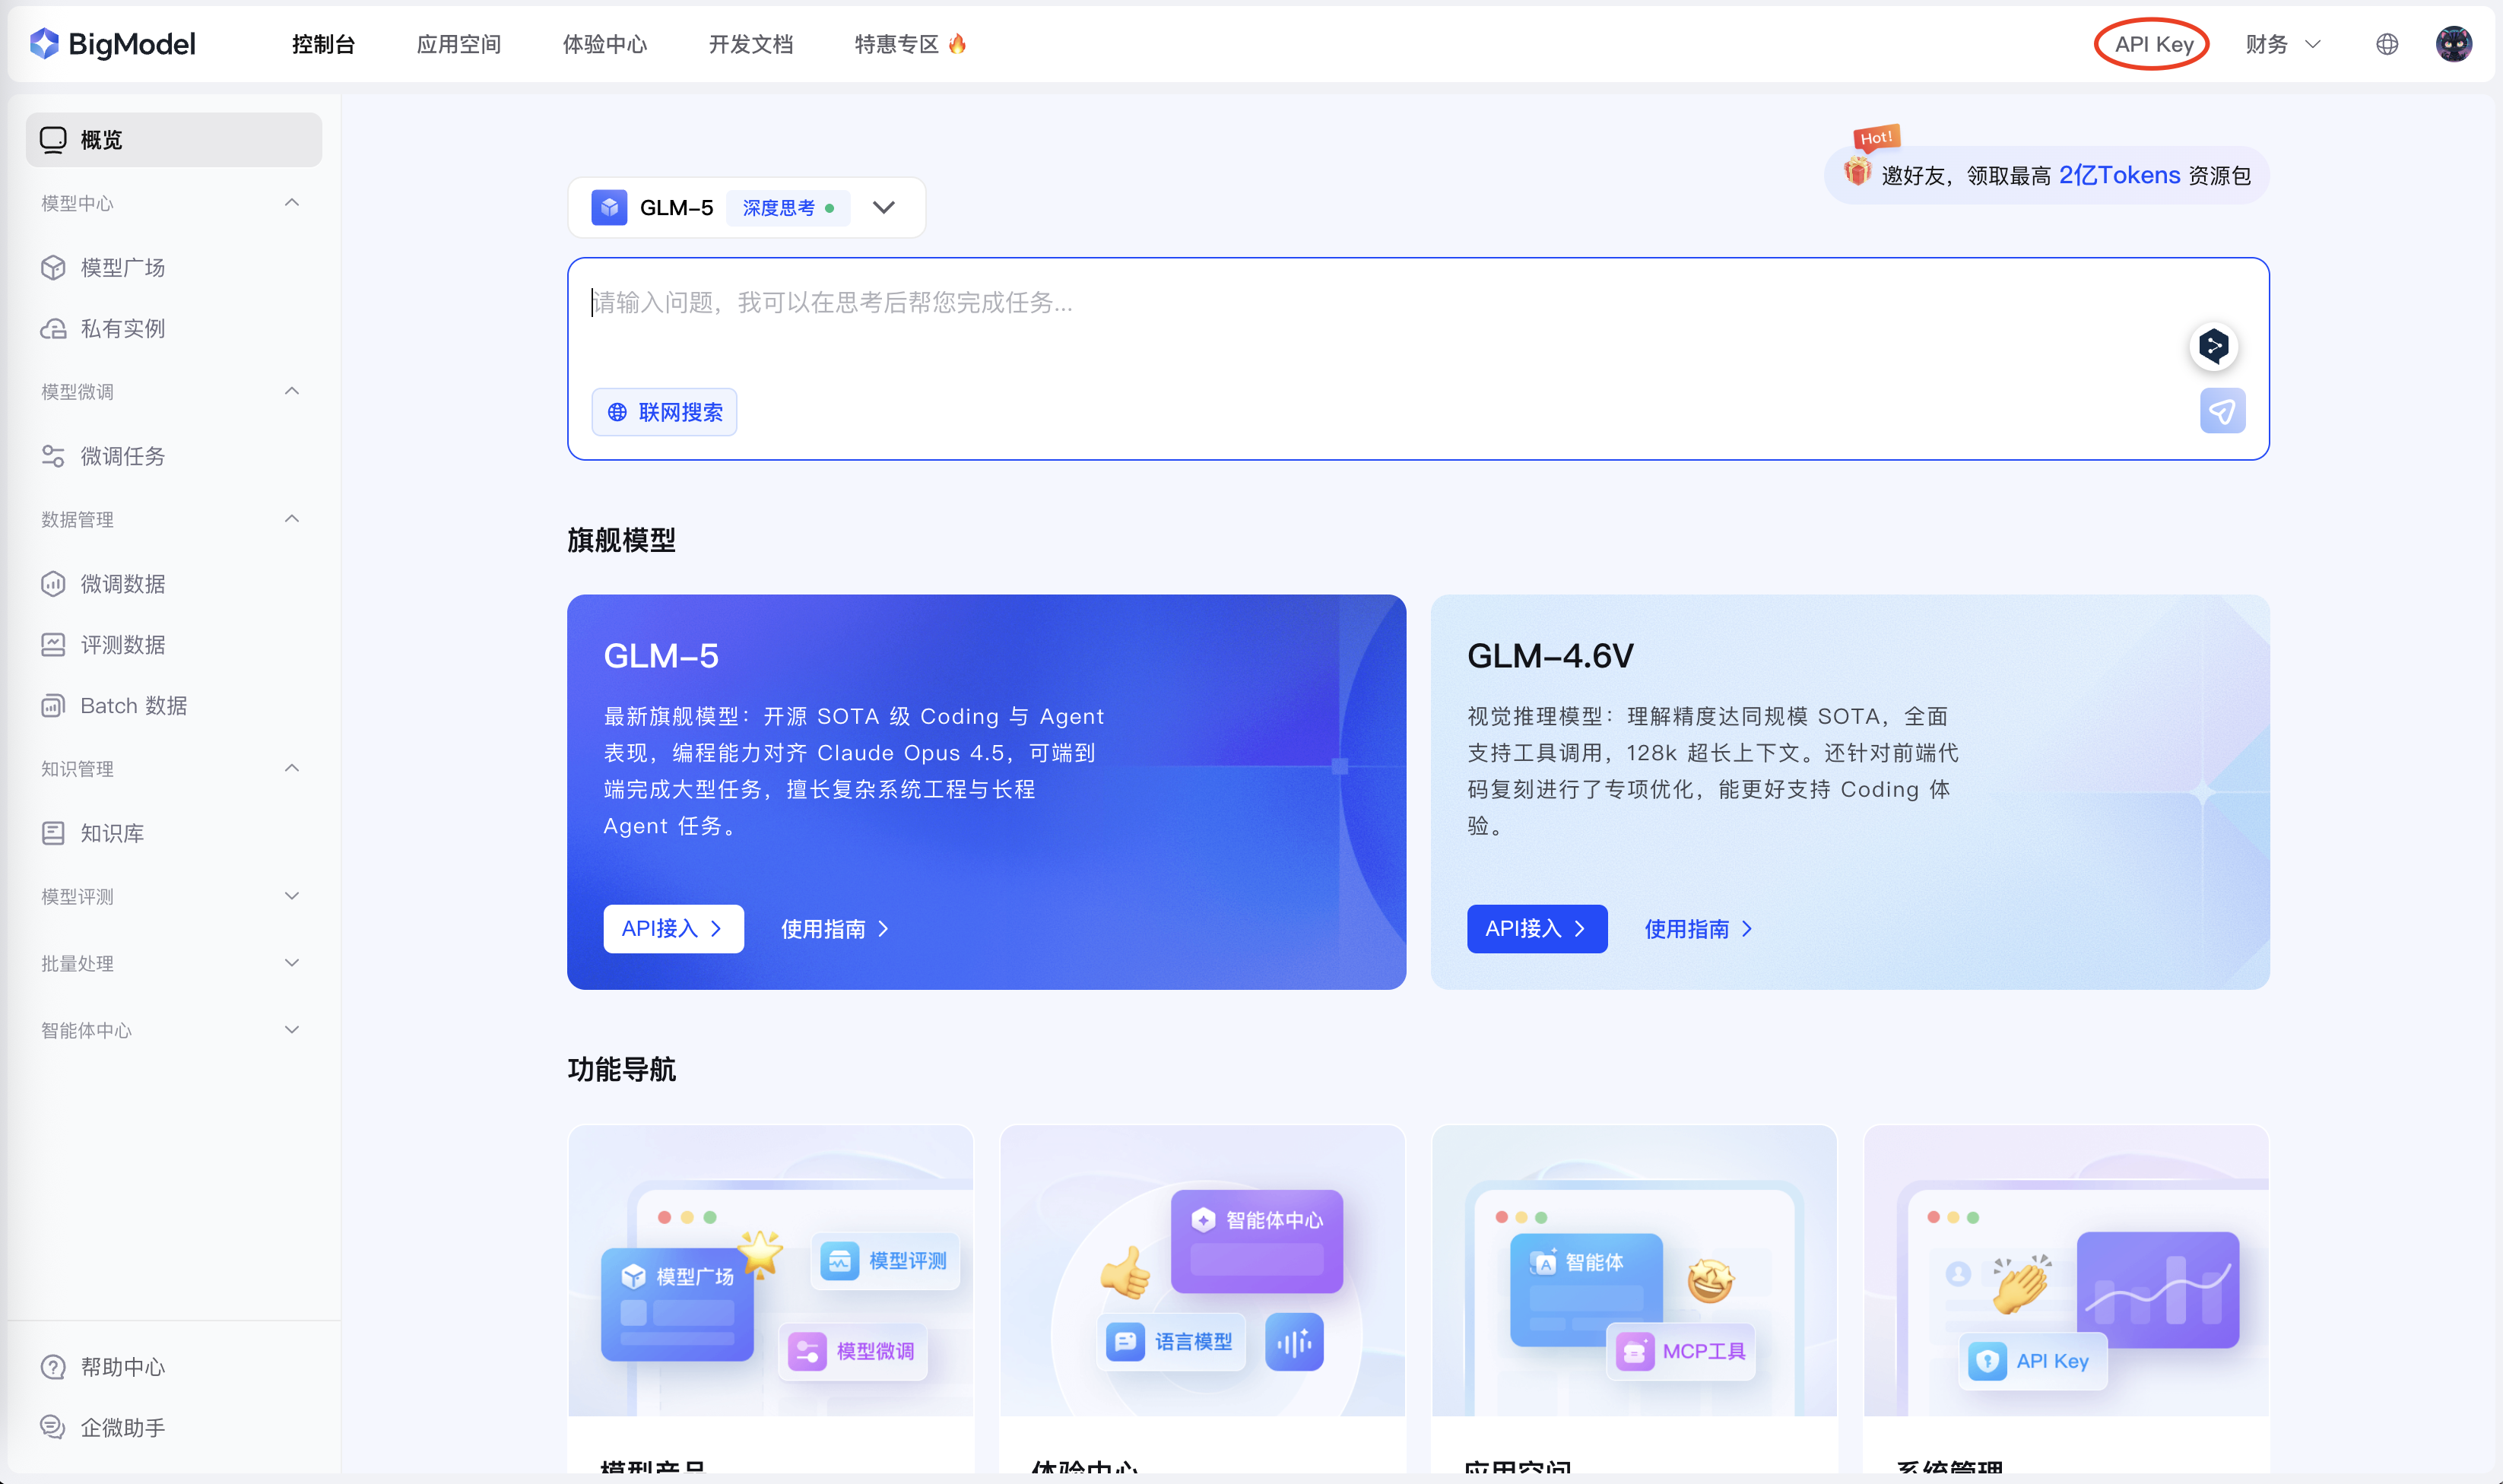Click into the question input text box
Image resolution: width=2503 pixels, height=1484 pixels.
1300,320
